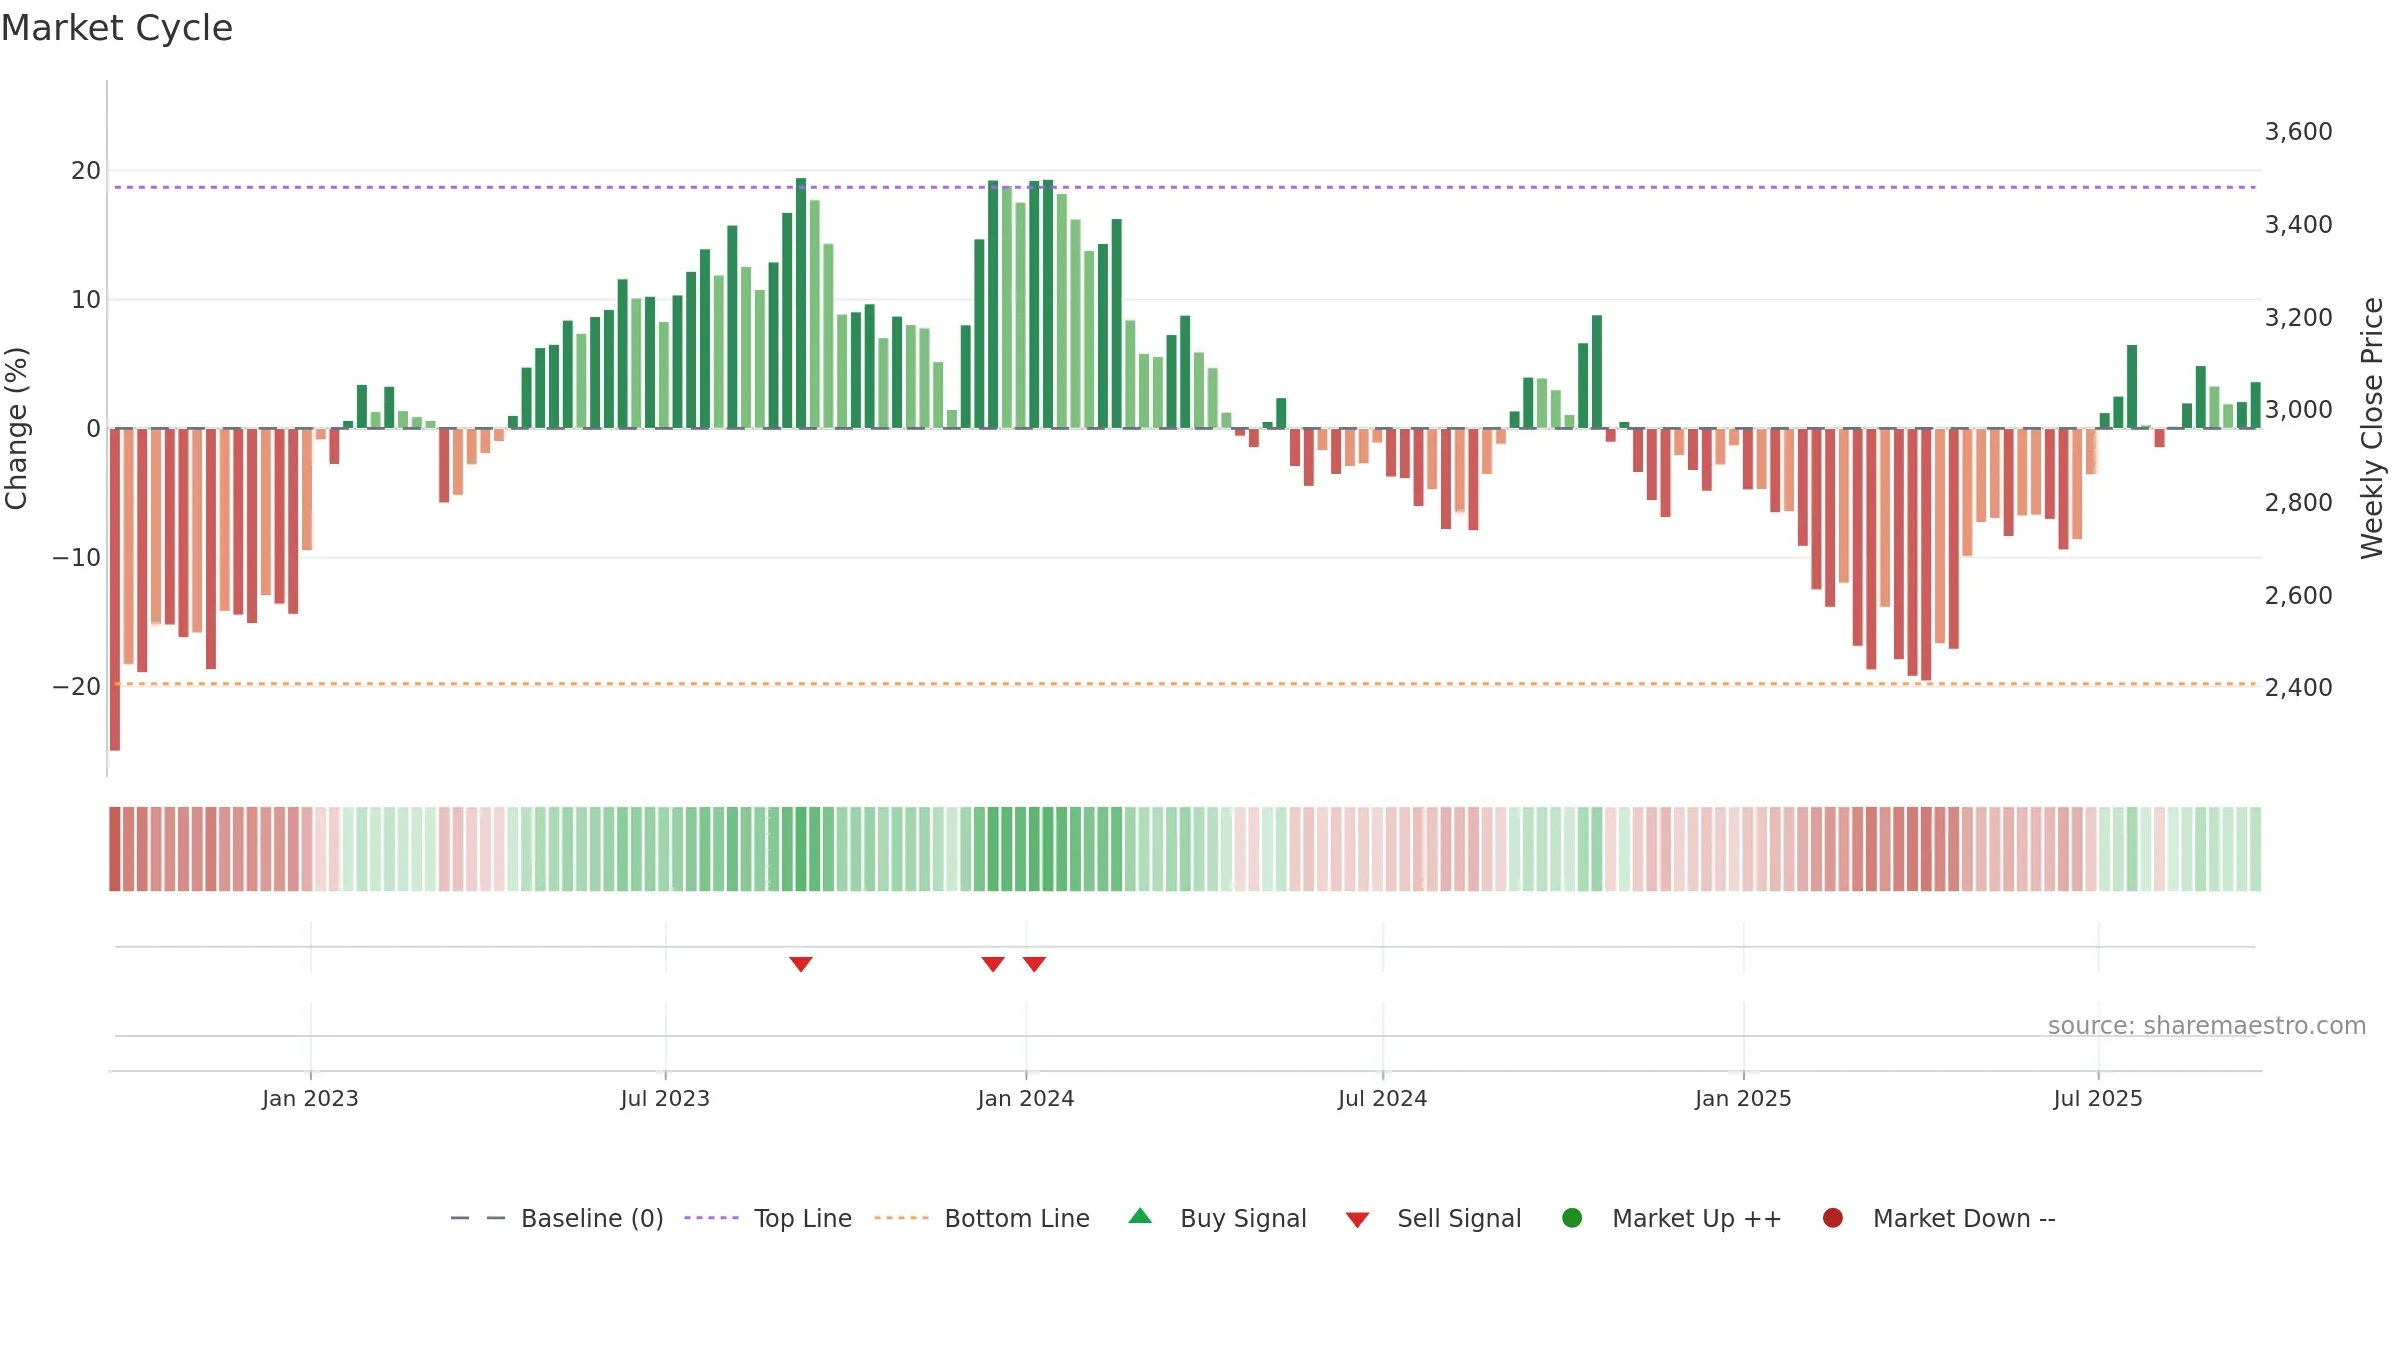Click the Market Up ++ legend label

click(x=1697, y=1218)
